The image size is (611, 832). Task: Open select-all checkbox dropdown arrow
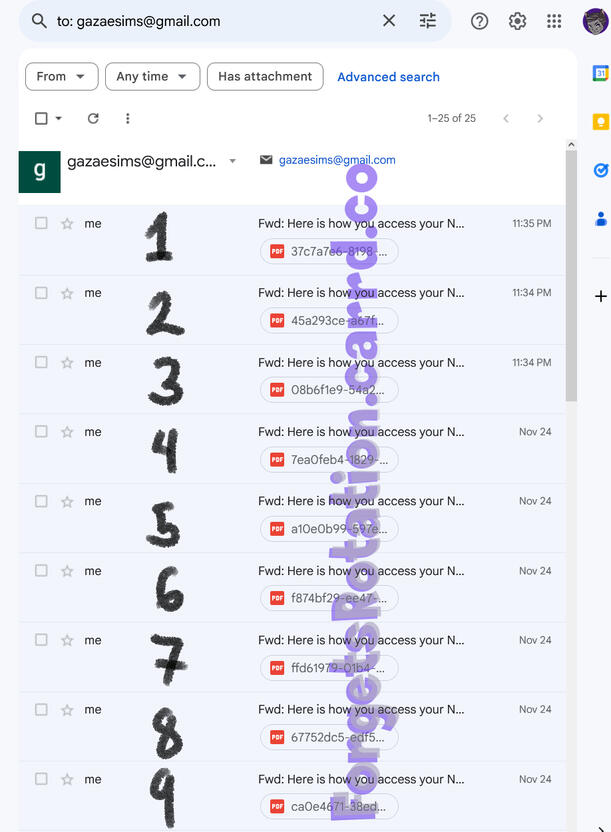coord(59,118)
